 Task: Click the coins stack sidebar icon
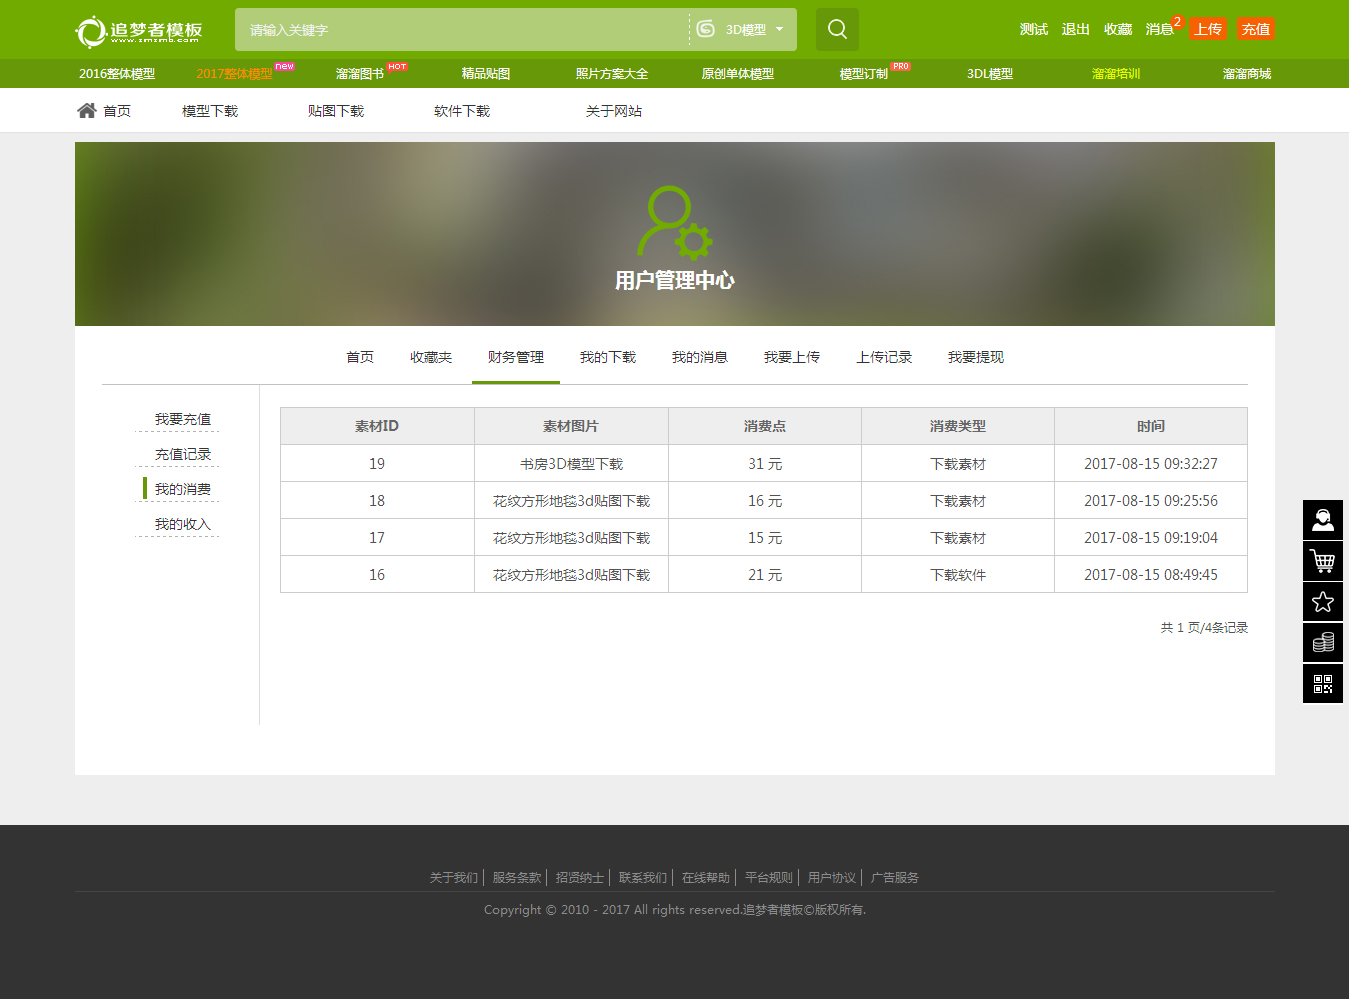click(1322, 642)
